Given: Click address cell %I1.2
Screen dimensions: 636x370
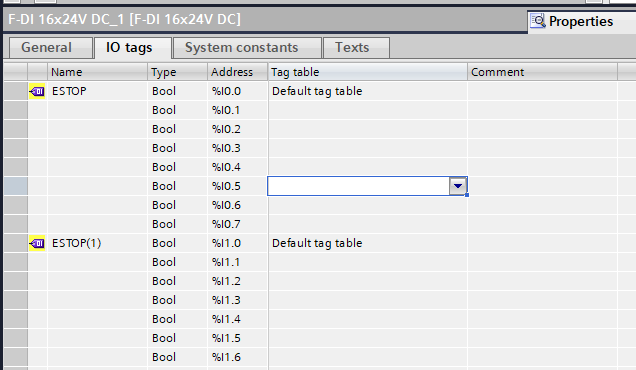Looking at the screenshot, I should [238, 282].
